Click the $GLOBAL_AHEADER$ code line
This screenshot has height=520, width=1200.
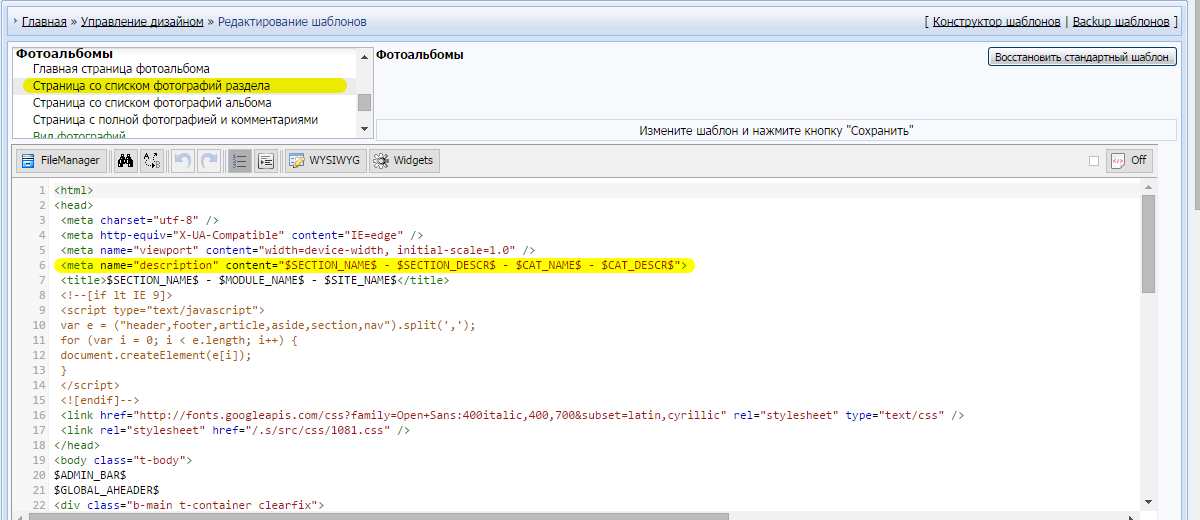[x=107, y=490]
